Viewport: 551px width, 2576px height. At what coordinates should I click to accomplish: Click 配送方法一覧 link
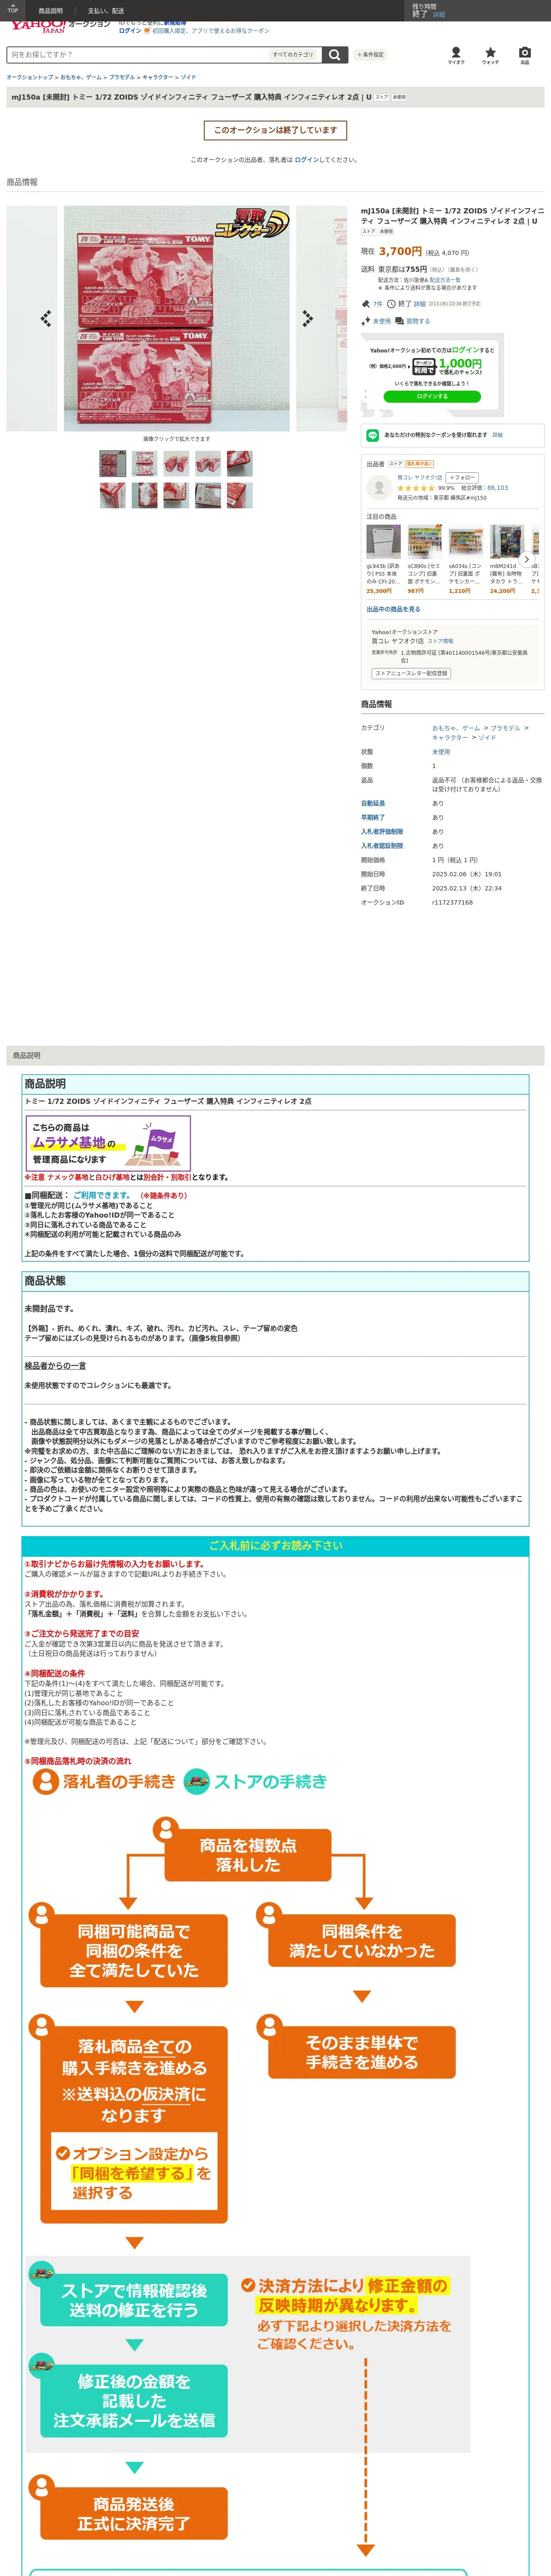pos(445,280)
